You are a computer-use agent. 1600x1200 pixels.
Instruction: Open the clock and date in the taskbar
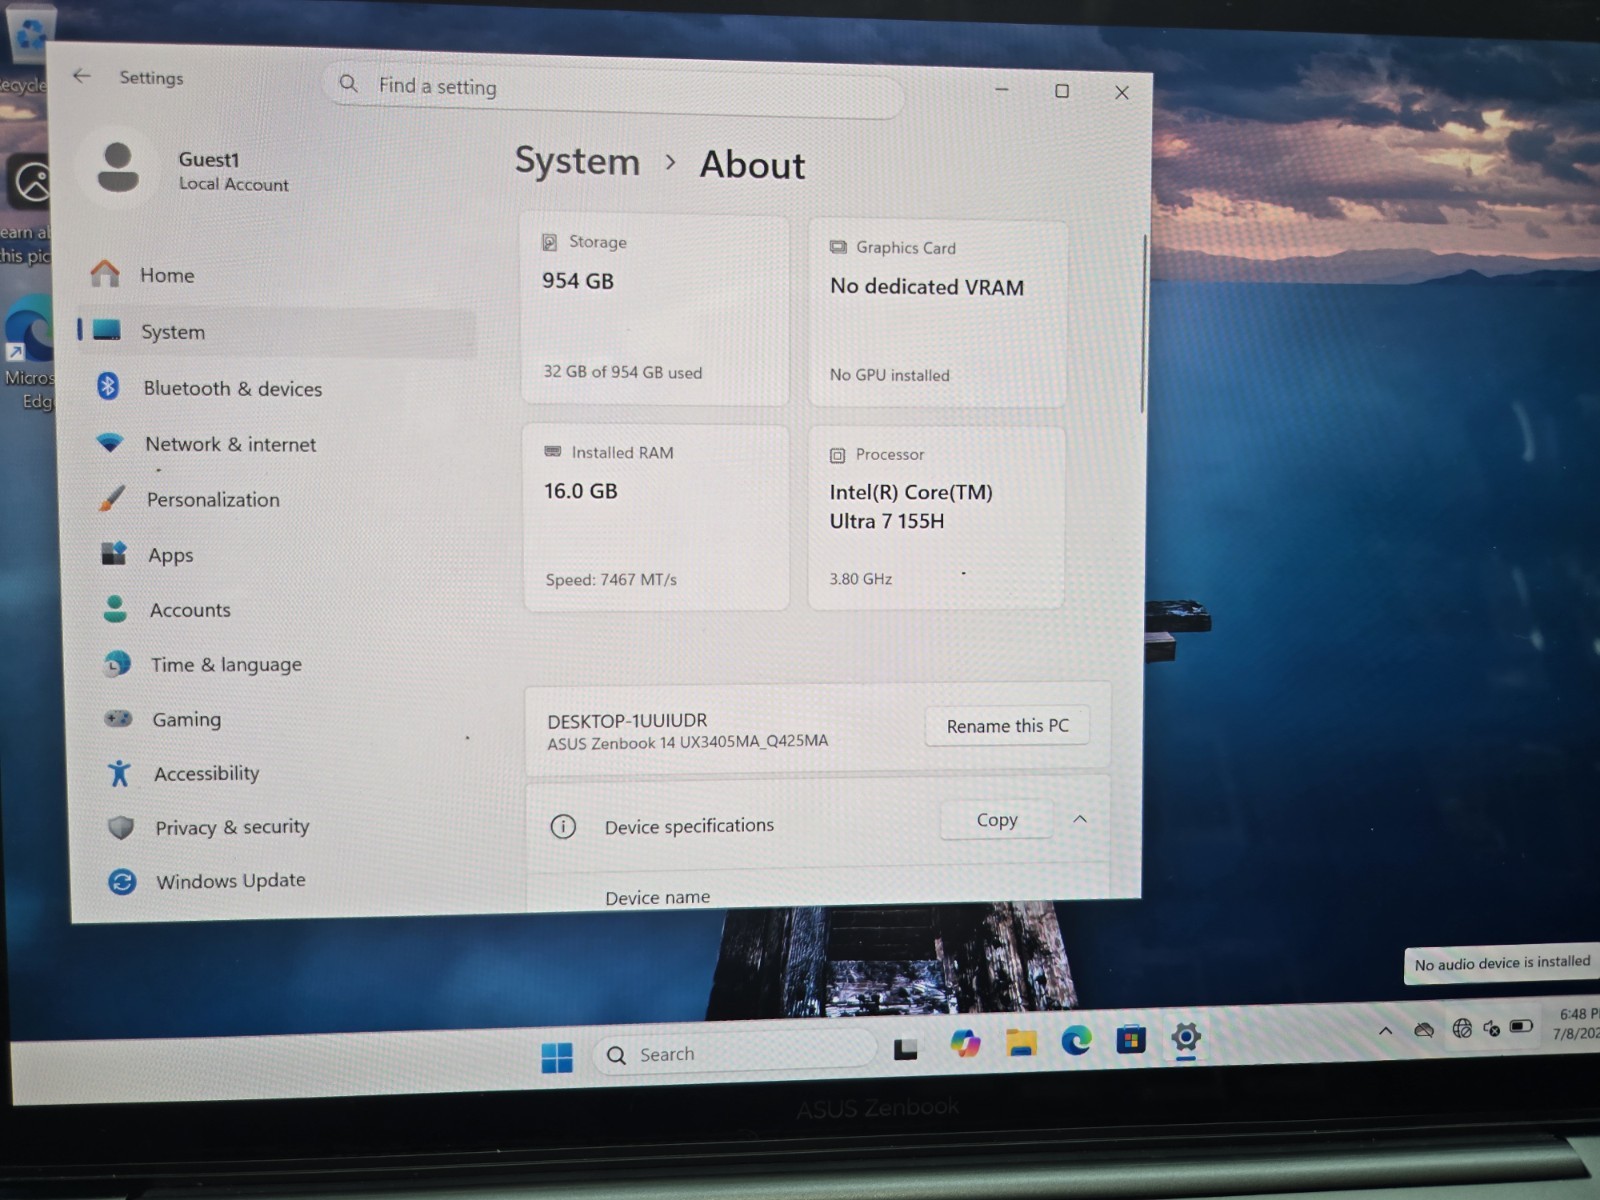point(1576,1023)
